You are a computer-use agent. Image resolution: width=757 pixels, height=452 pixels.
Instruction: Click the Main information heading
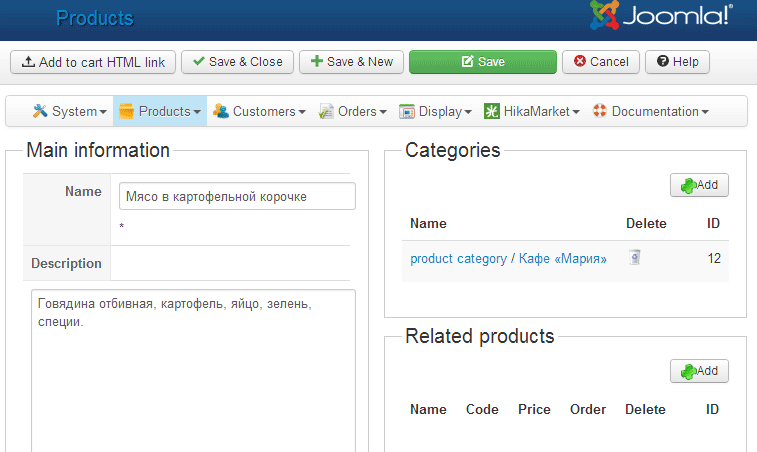click(x=98, y=150)
